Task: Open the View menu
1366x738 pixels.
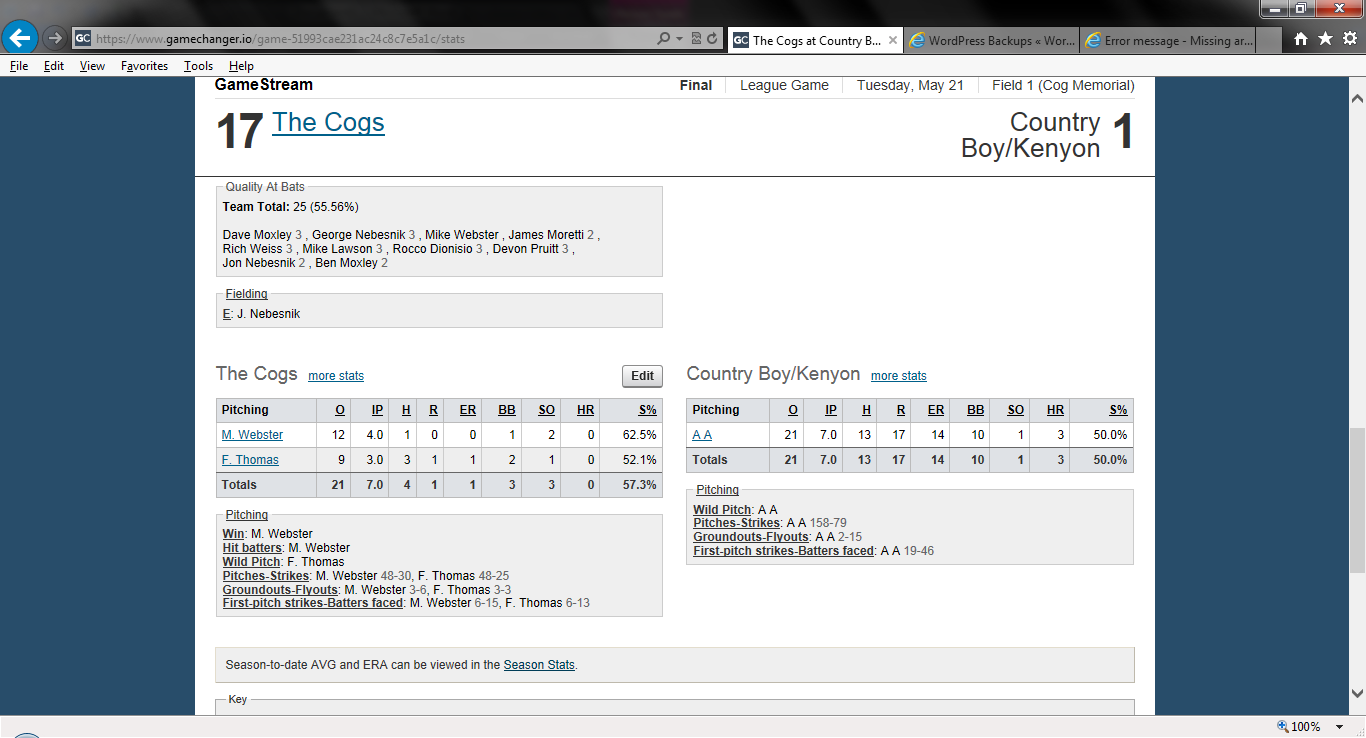Action: 92,66
